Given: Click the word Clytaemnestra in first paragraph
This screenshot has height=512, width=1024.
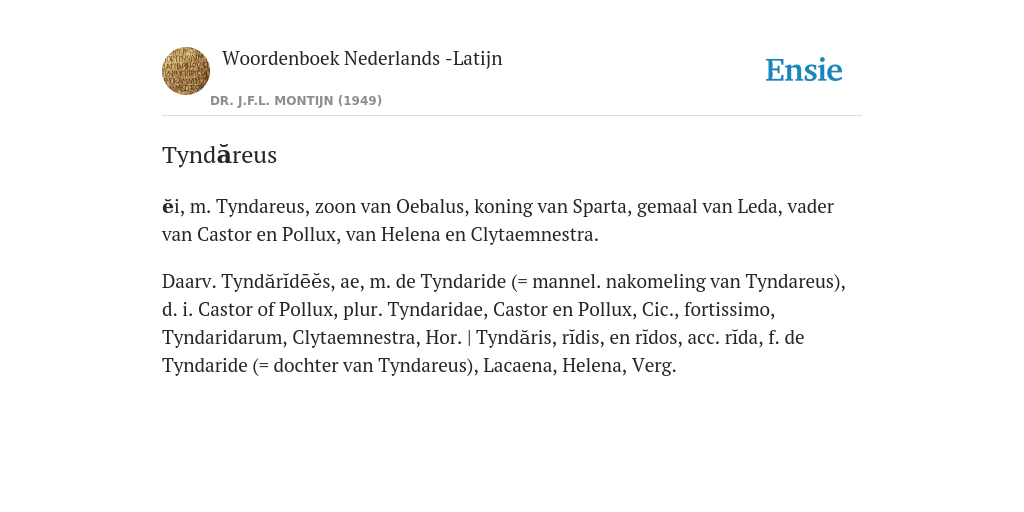Looking at the screenshot, I should click(534, 234).
